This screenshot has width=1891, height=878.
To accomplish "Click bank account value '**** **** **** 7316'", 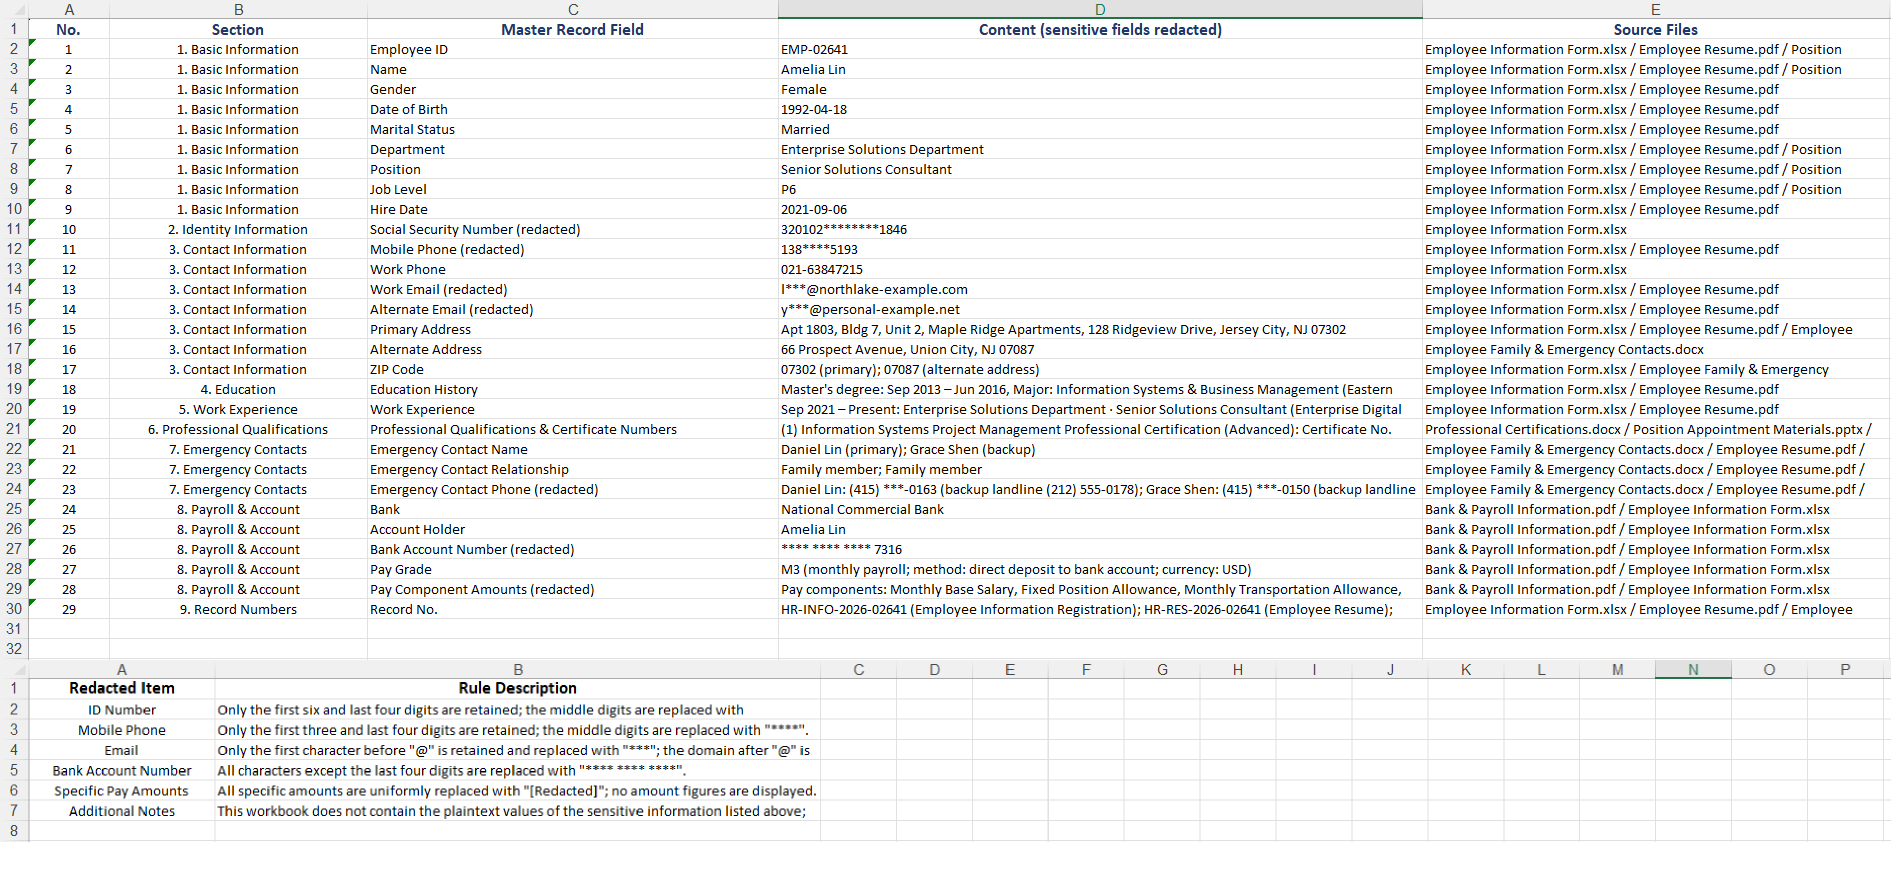I will click(1100, 549).
